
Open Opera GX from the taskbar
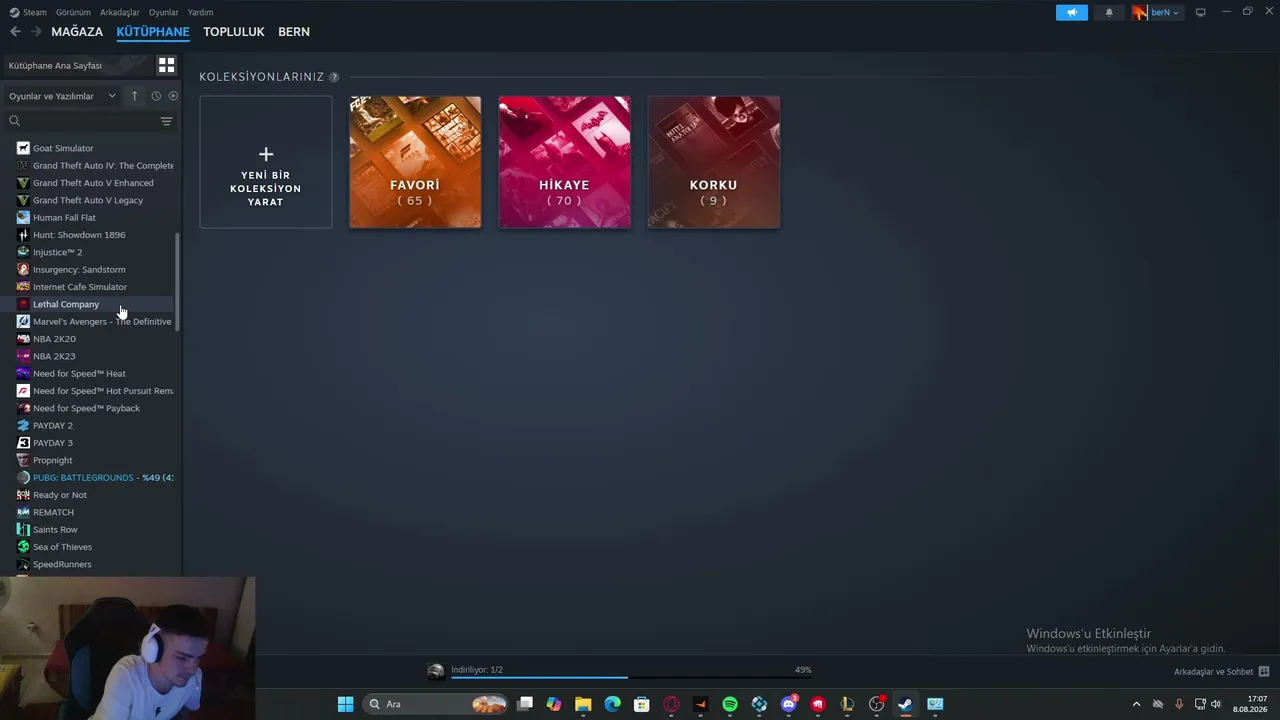(x=671, y=704)
